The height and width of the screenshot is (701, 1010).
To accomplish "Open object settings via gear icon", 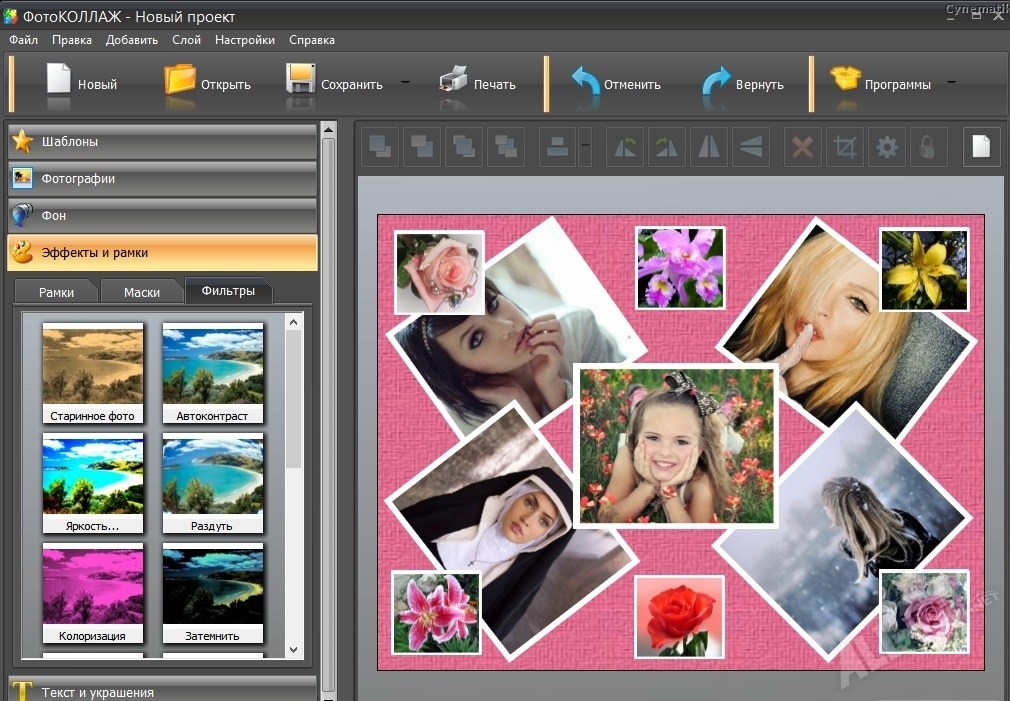I will [x=887, y=148].
